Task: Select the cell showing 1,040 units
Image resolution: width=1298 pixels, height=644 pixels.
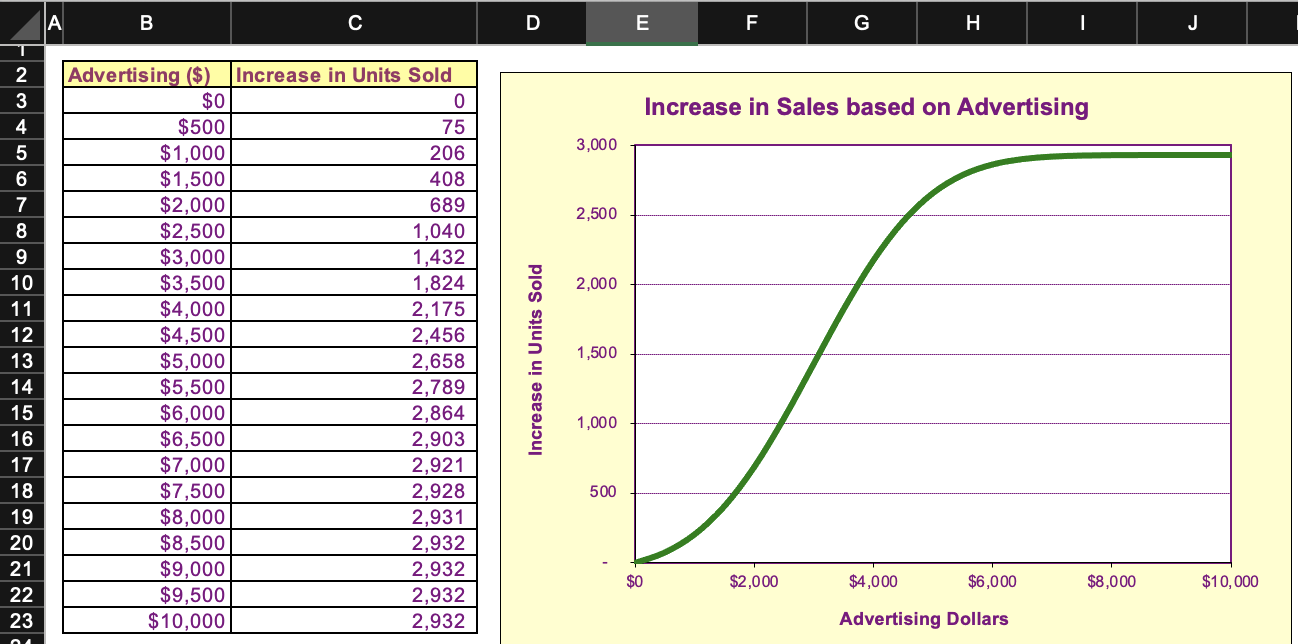Action: (355, 231)
